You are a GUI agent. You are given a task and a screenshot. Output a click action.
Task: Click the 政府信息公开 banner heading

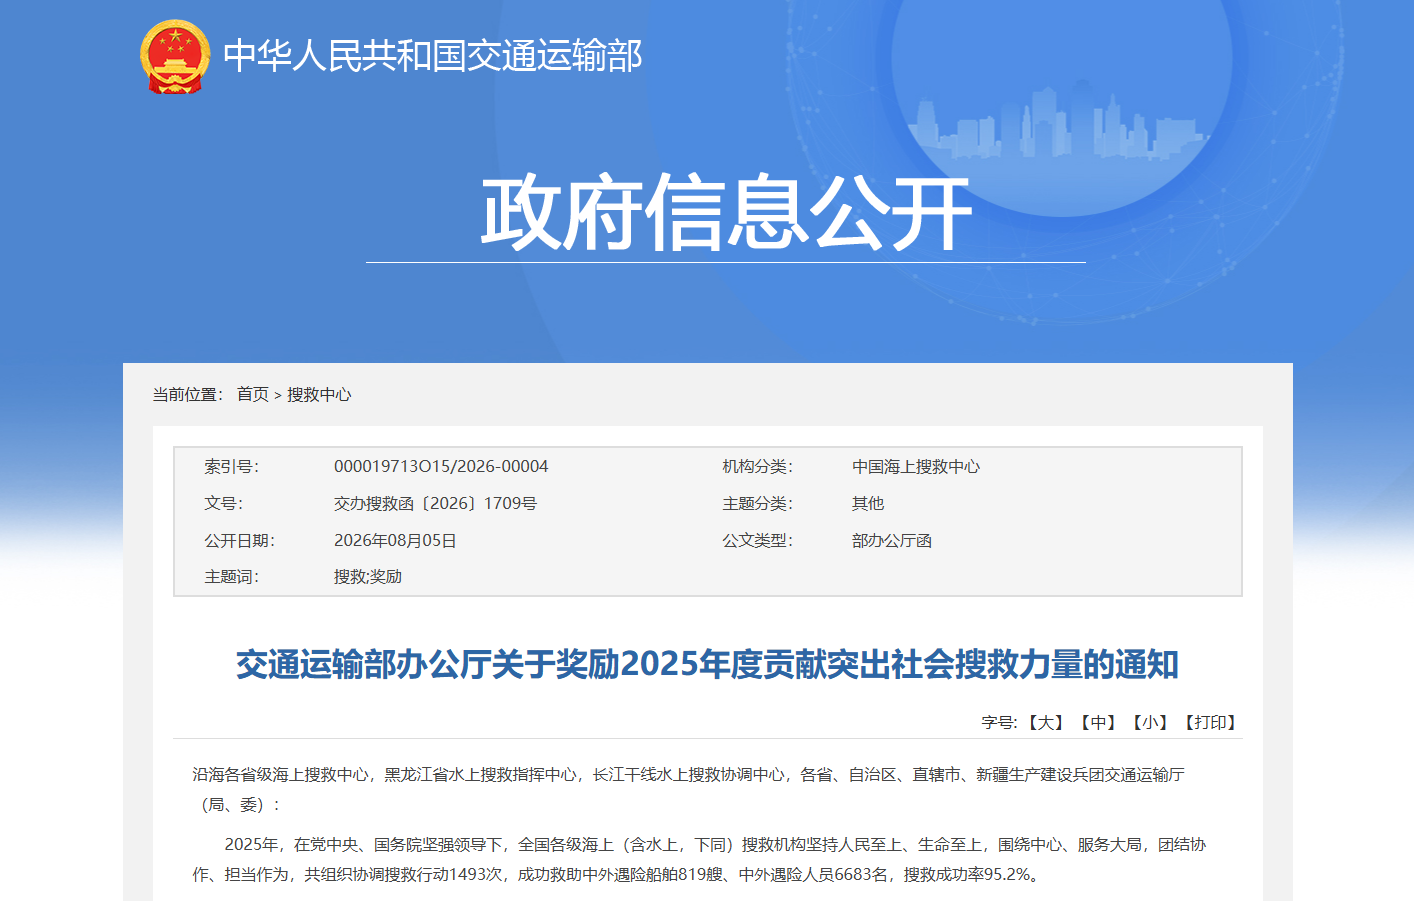coord(726,213)
